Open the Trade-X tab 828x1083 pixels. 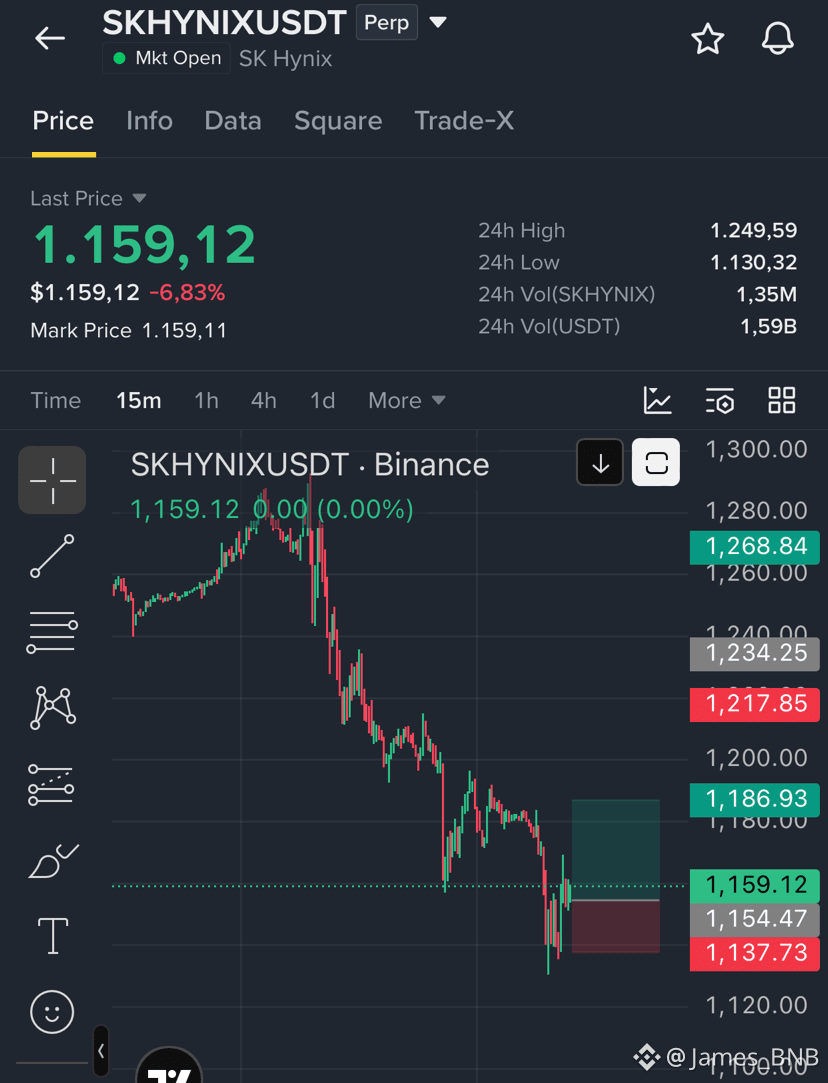point(464,121)
